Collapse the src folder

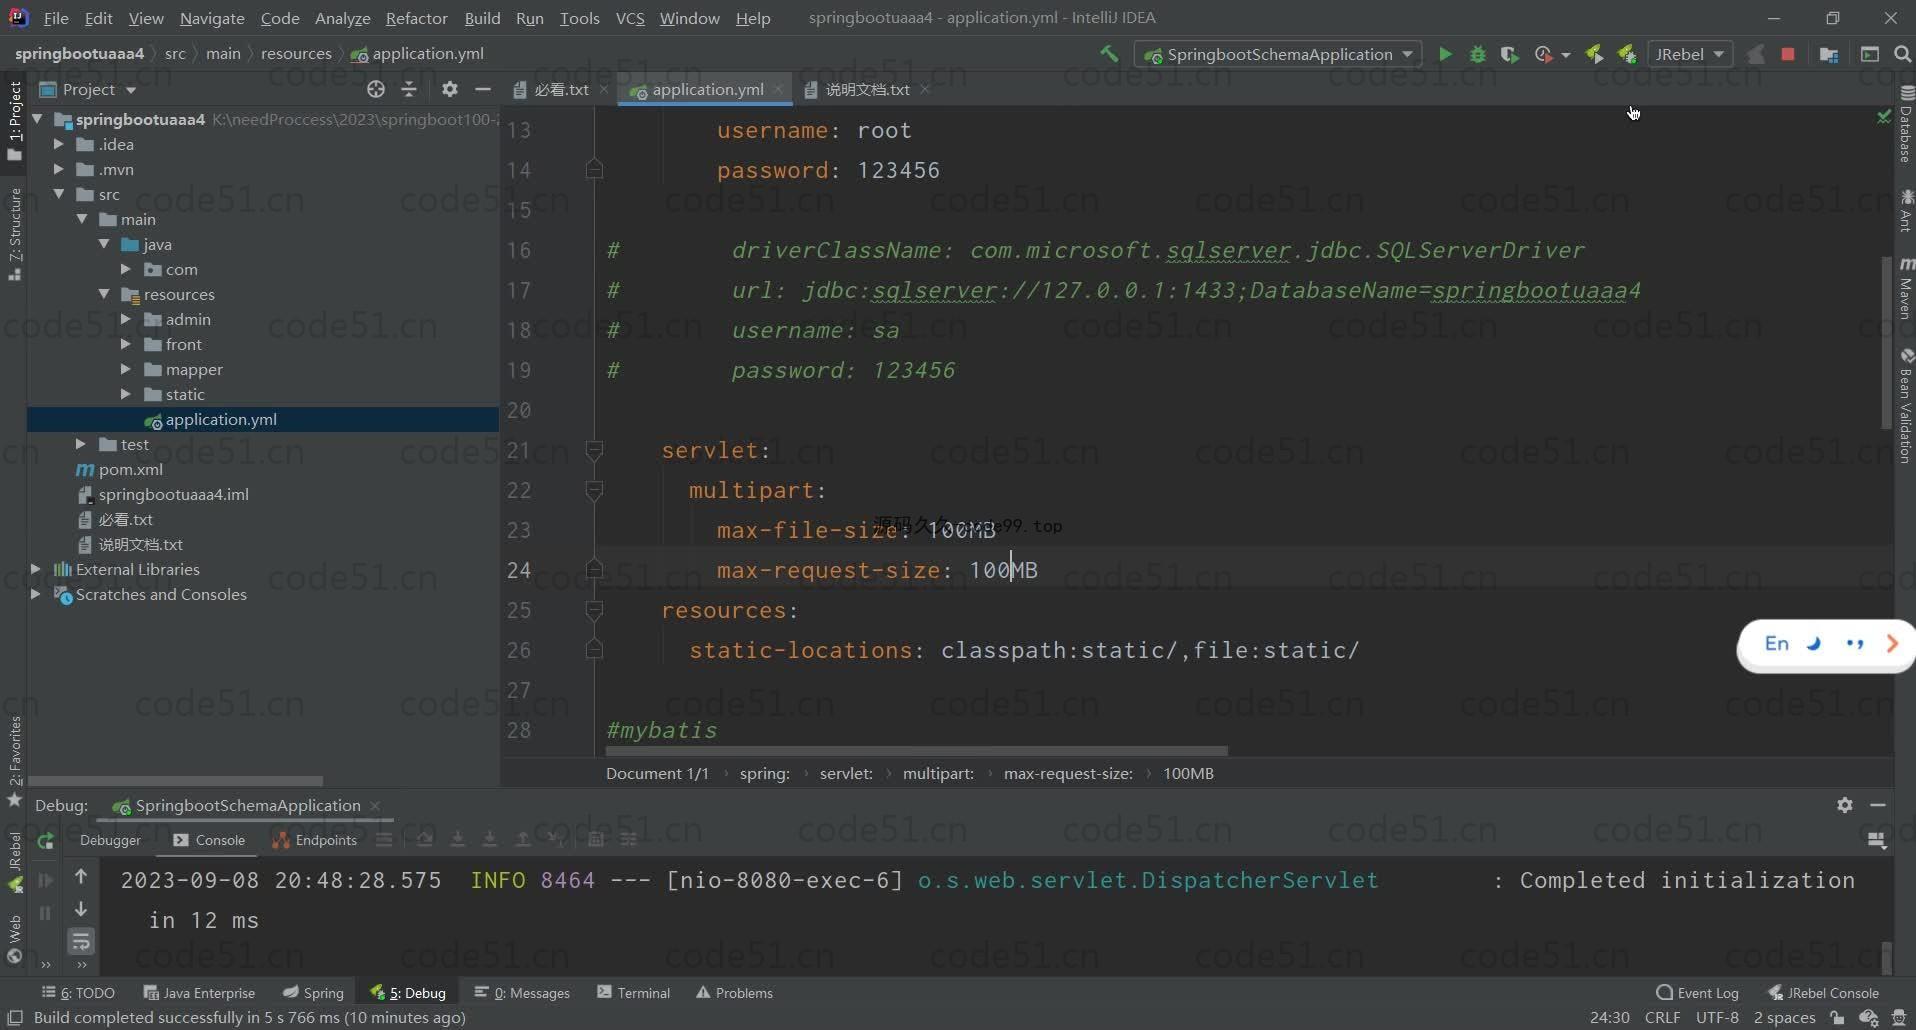(59, 194)
